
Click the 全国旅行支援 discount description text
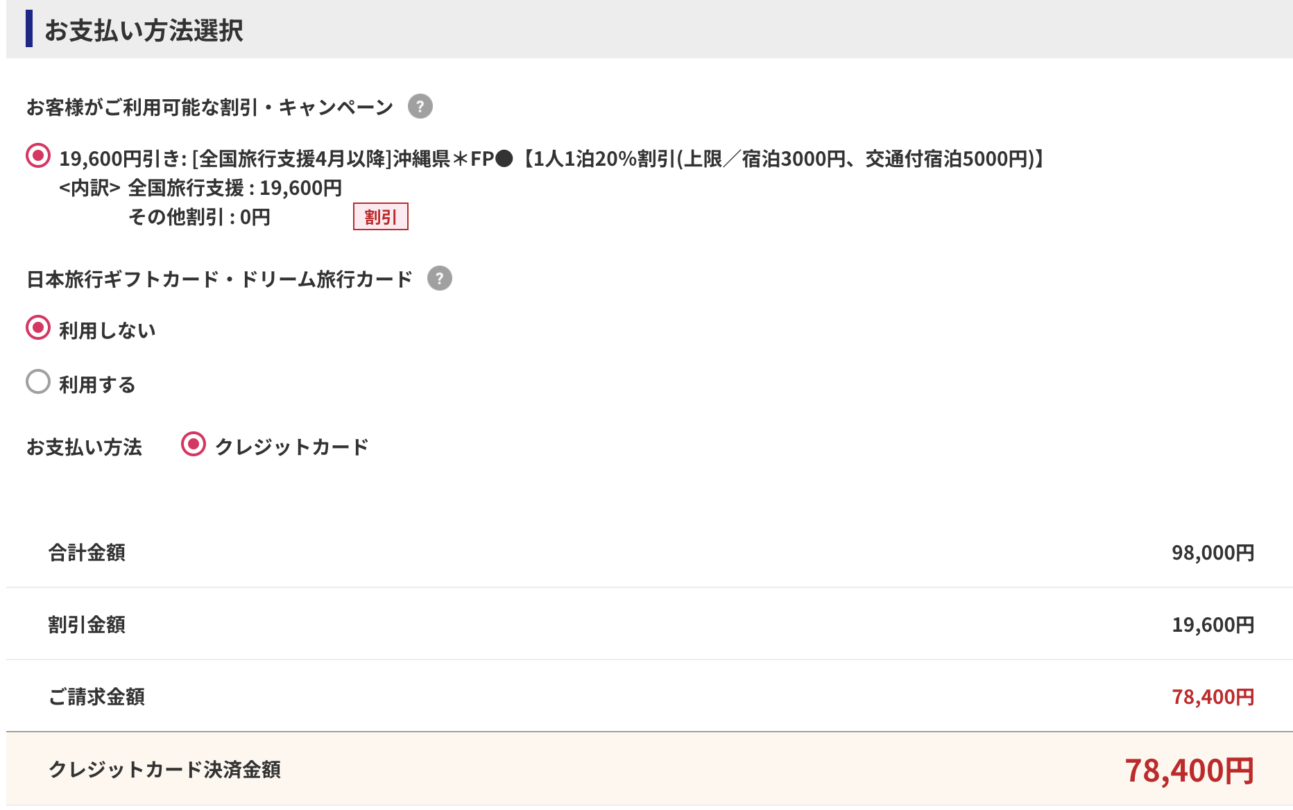(552, 158)
